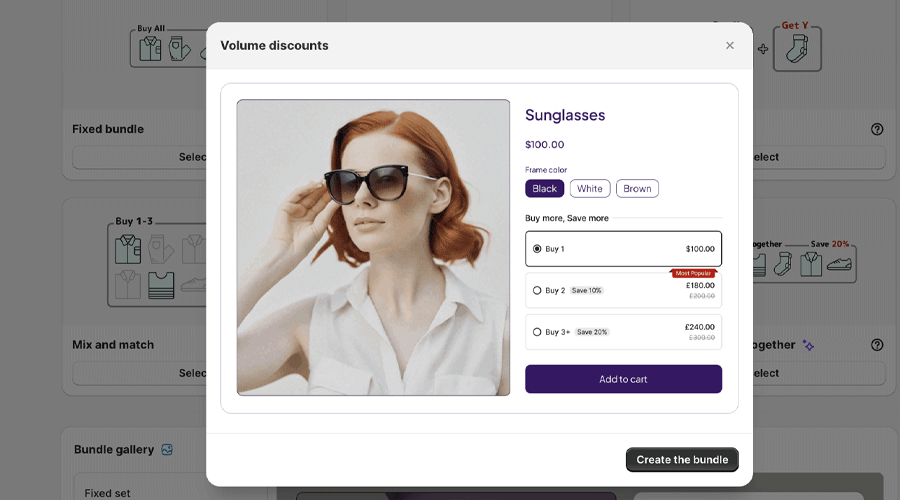Click the Most Popular badge
Image resolution: width=900 pixels, height=500 pixels.
[693, 273]
